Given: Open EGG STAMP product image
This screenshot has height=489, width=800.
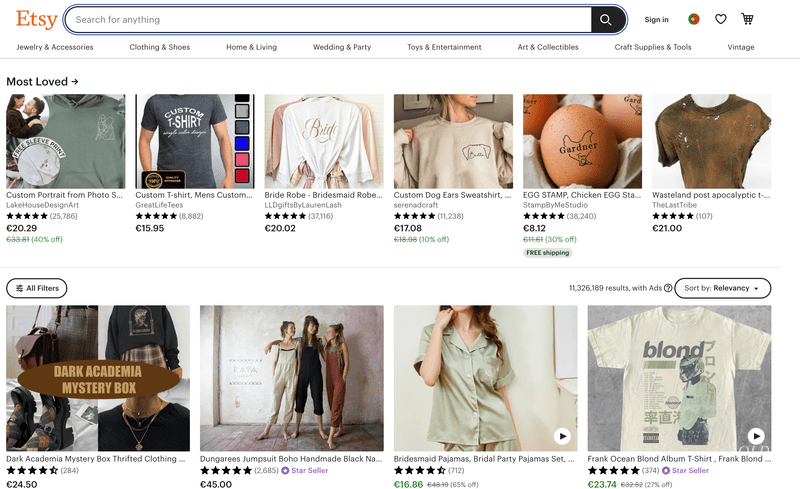Looking at the screenshot, I should click(x=582, y=141).
